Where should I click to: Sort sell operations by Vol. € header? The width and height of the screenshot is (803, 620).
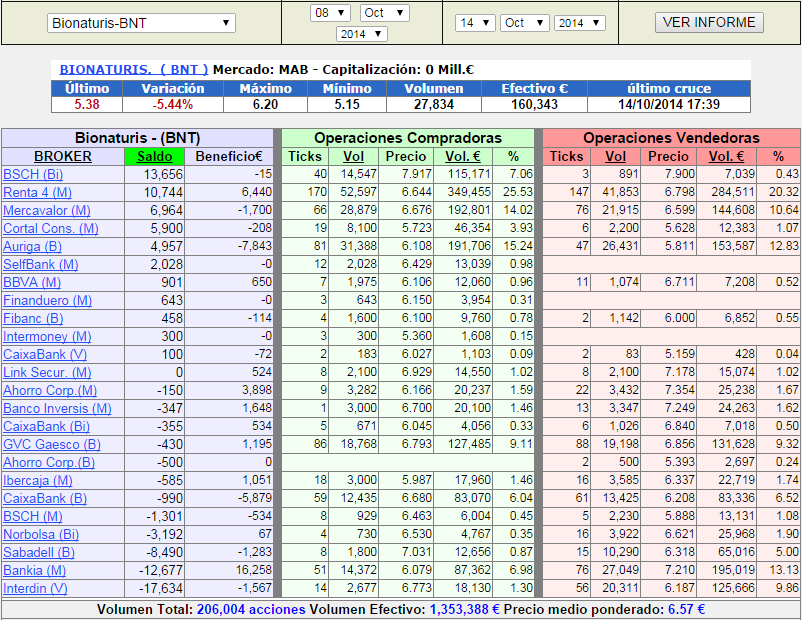[726, 157]
